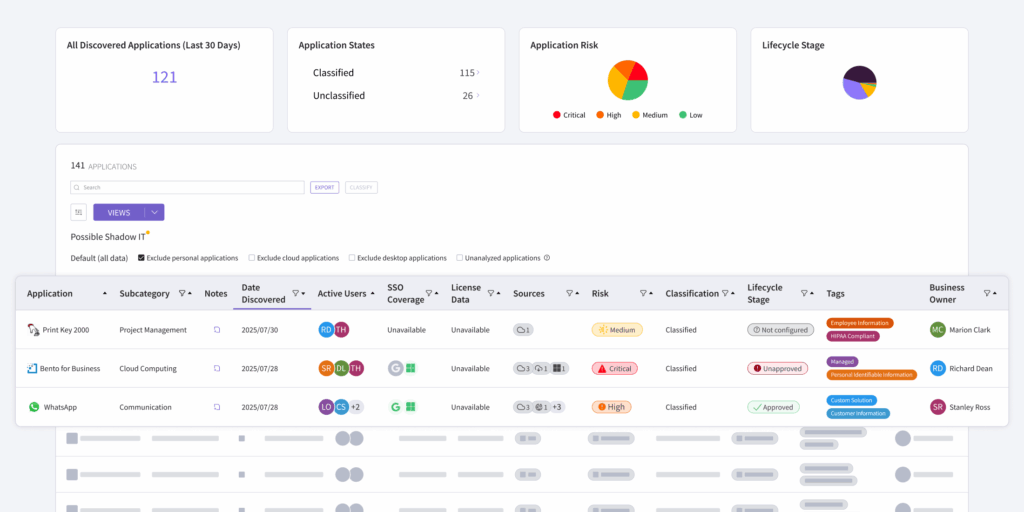Enable Exclude cloud applications checkbox

pos(251,258)
